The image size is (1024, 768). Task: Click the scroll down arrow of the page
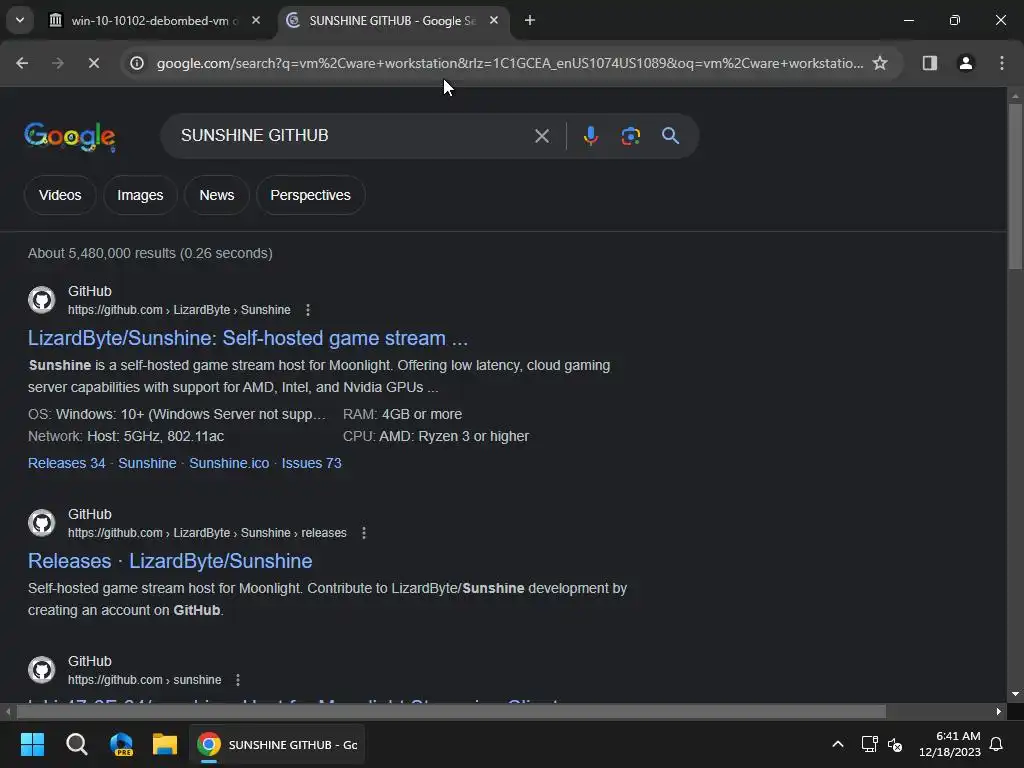tap(1015, 694)
